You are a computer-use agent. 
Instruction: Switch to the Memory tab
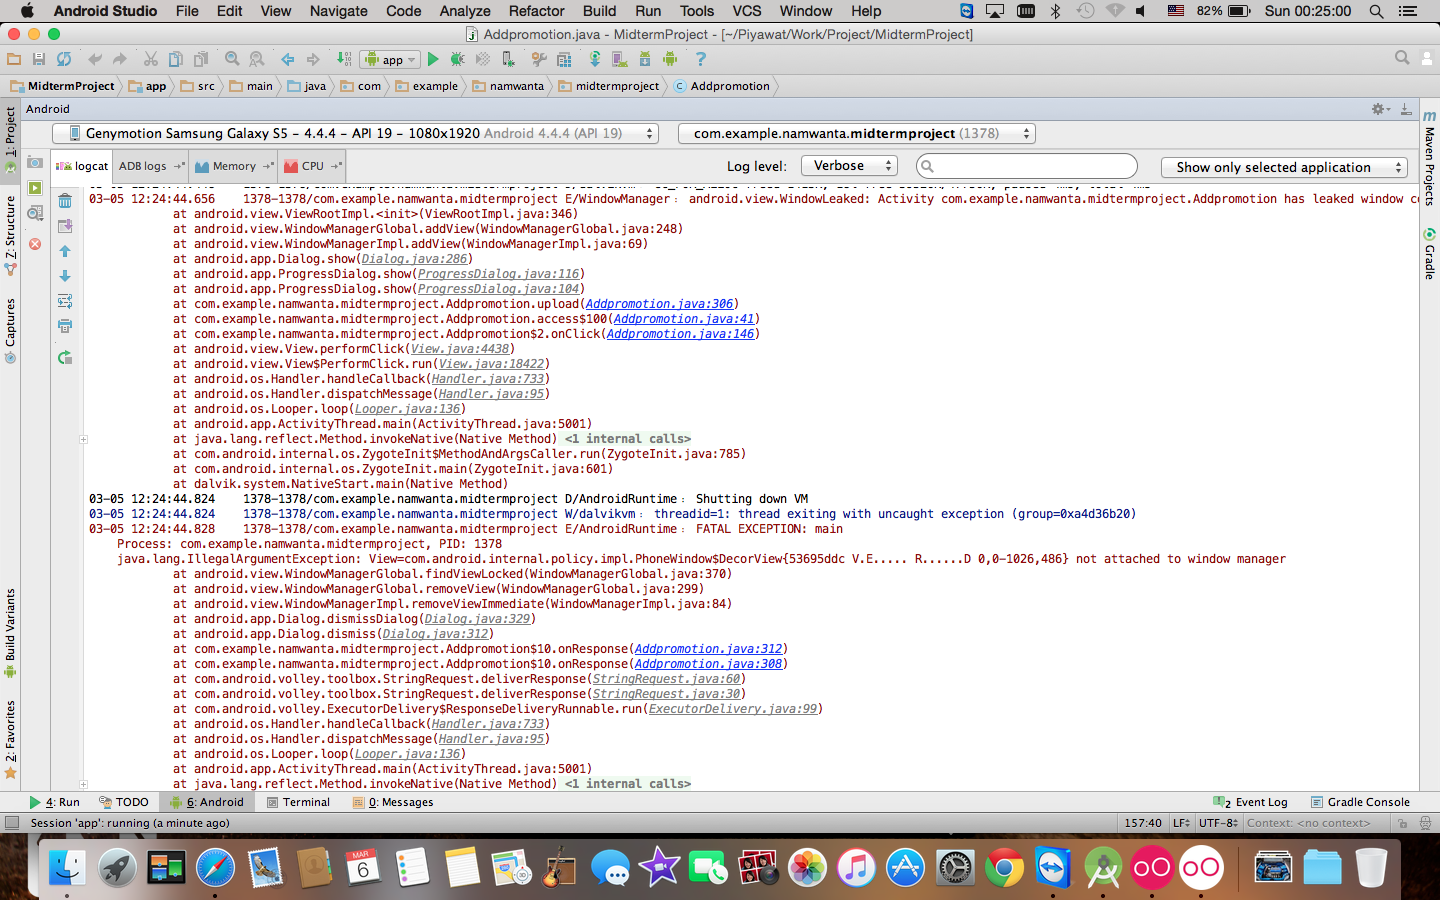[x=233, y=166]
